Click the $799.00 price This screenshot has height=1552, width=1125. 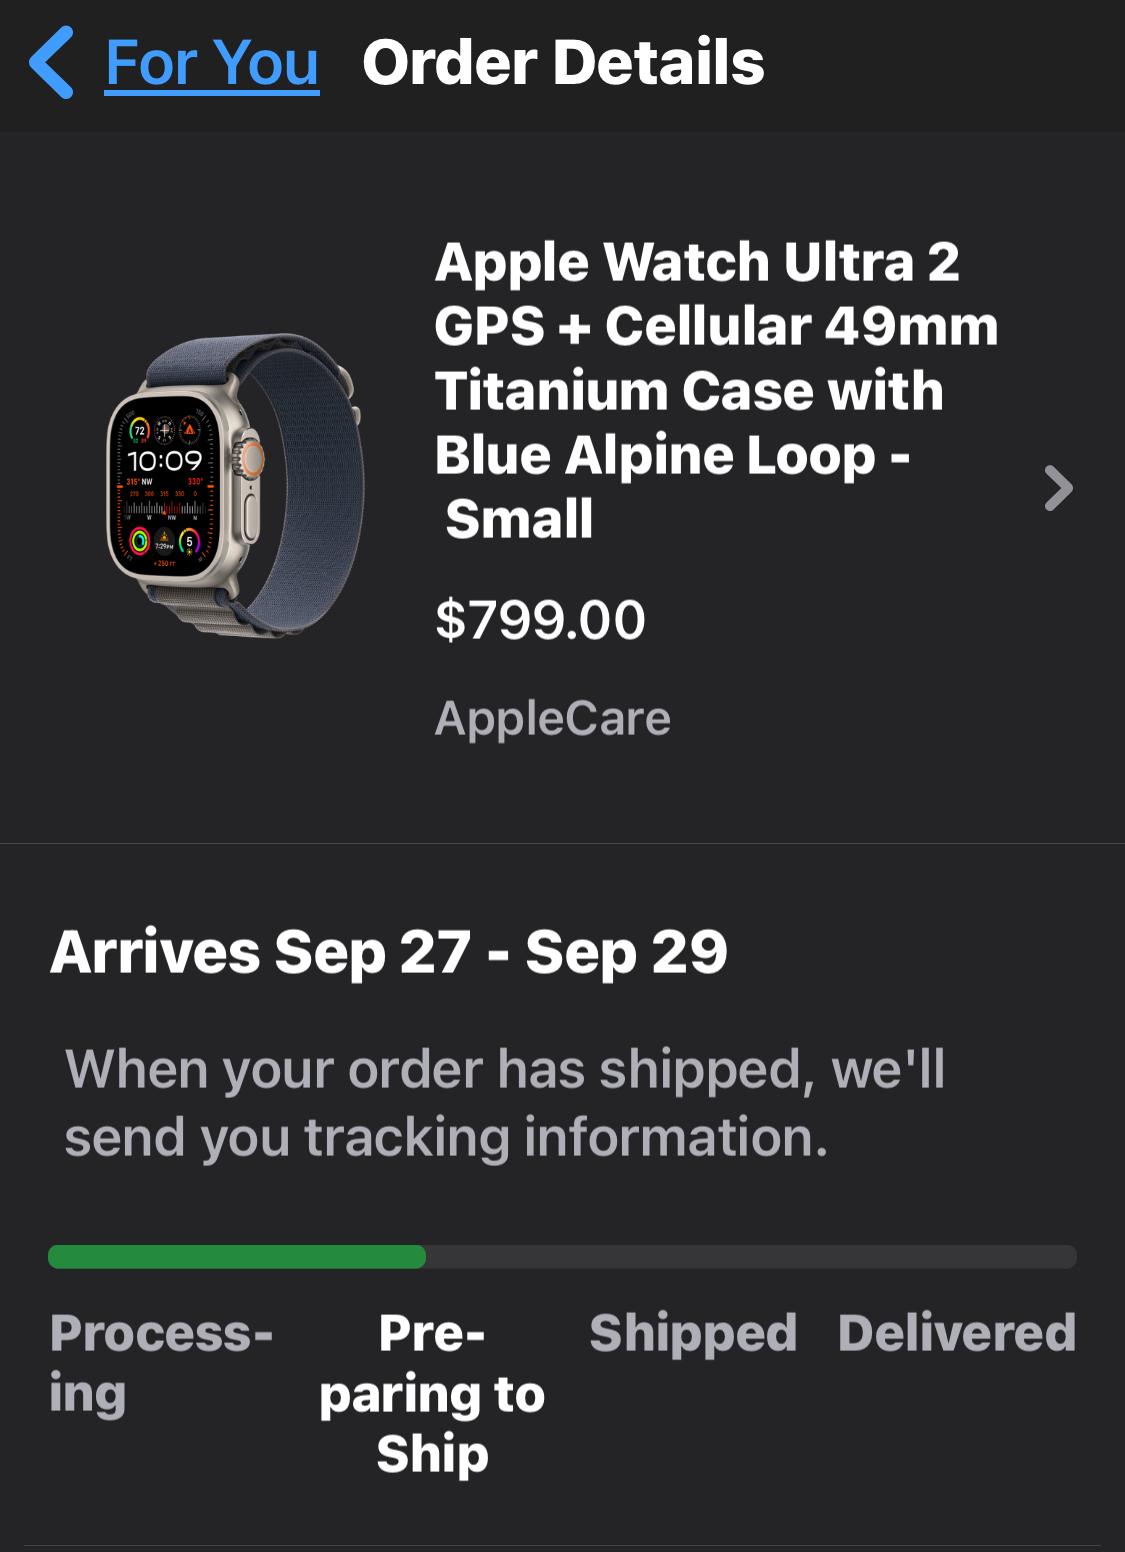point(540,620)
